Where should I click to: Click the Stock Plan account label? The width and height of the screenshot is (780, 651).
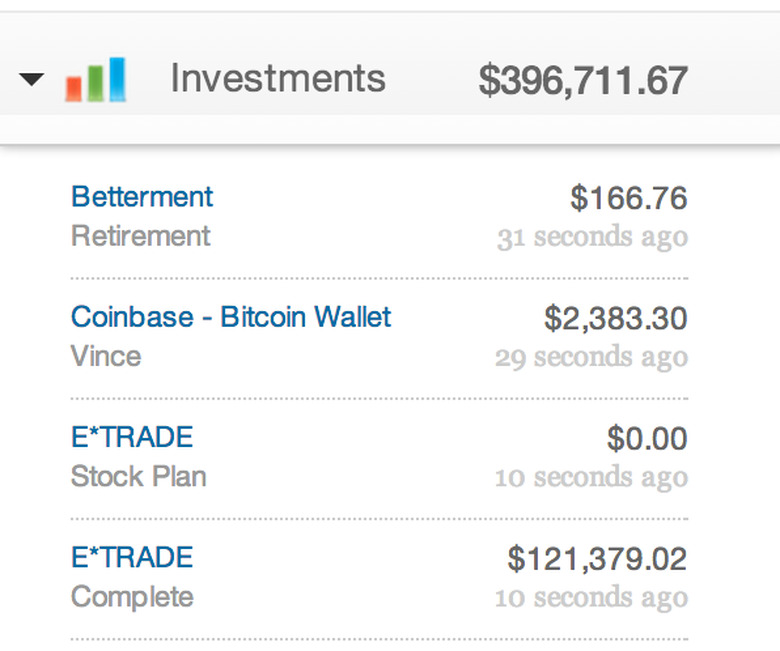click(139, 476)
